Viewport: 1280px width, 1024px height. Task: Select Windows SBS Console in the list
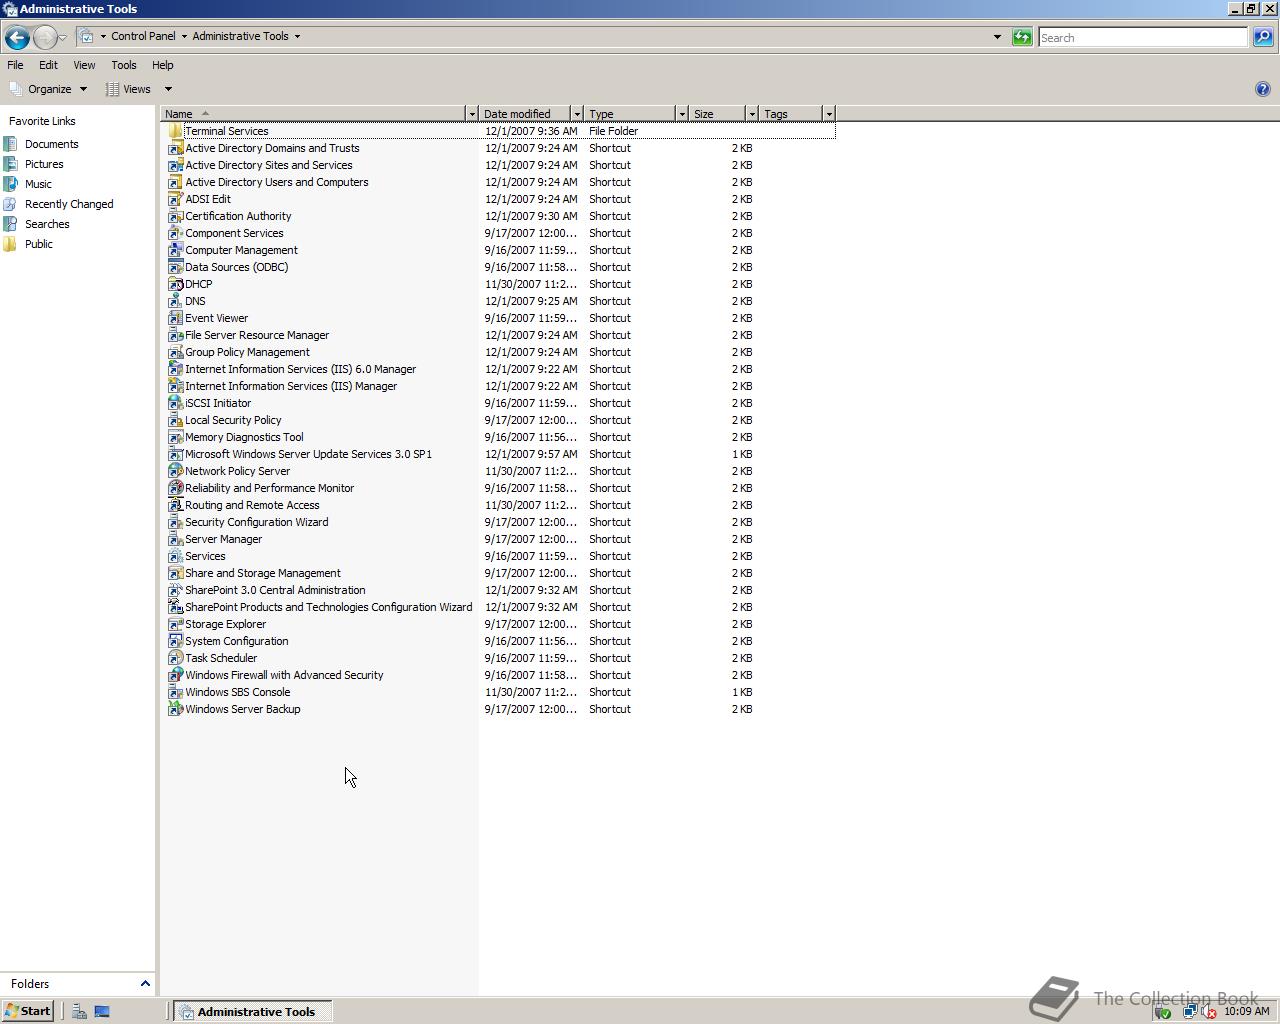[x=237, y=692]
